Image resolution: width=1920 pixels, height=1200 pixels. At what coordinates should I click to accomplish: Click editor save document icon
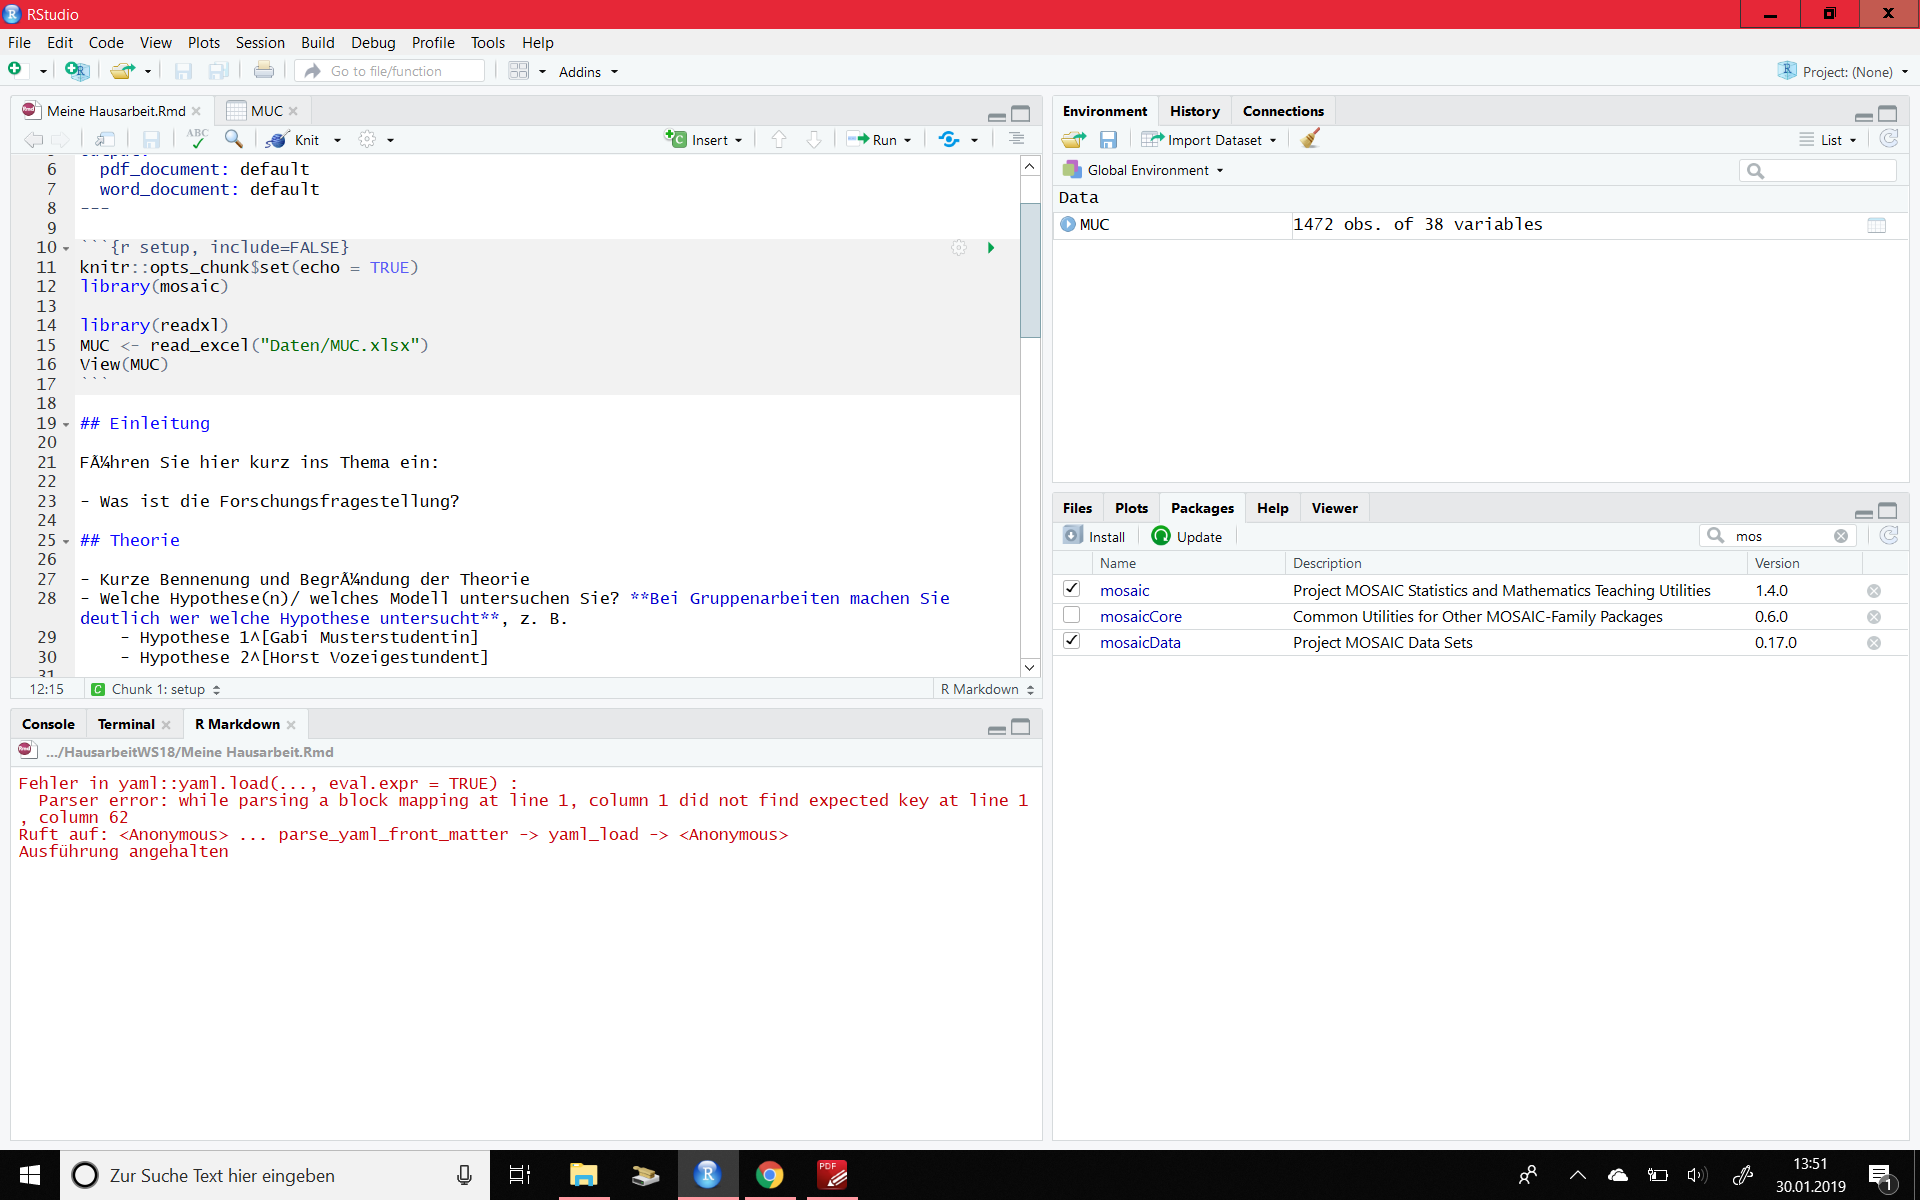151,140
